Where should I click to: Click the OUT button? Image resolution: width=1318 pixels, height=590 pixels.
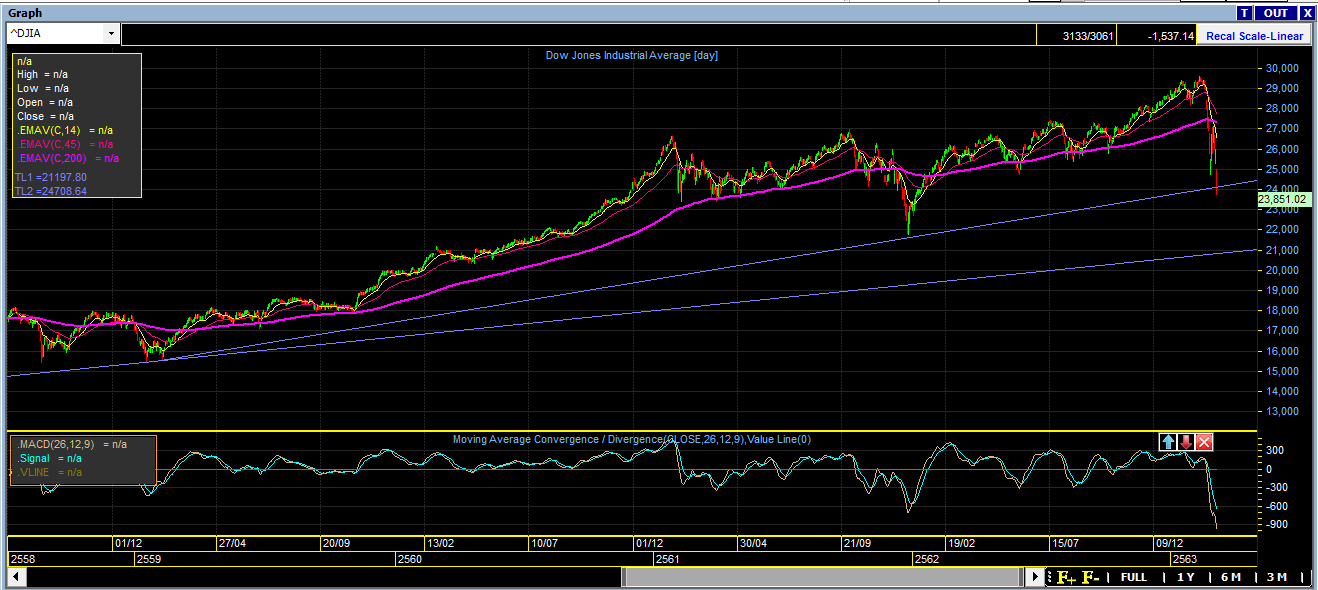click(x=1275, y=13)
